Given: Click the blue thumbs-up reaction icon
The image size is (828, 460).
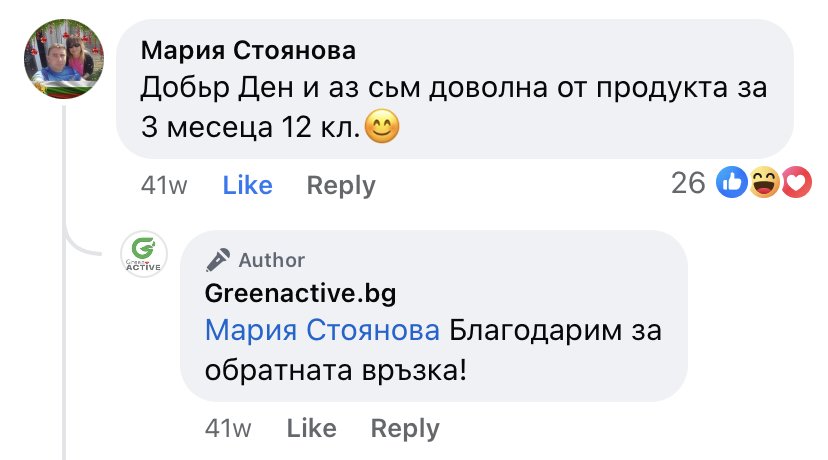Looking at the screenshot, I should [731, 182].
